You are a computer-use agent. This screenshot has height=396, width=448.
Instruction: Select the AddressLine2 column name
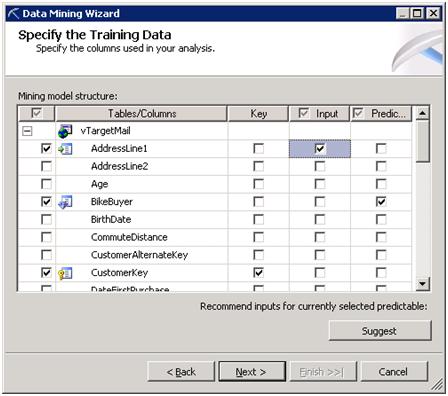(119, 166)
